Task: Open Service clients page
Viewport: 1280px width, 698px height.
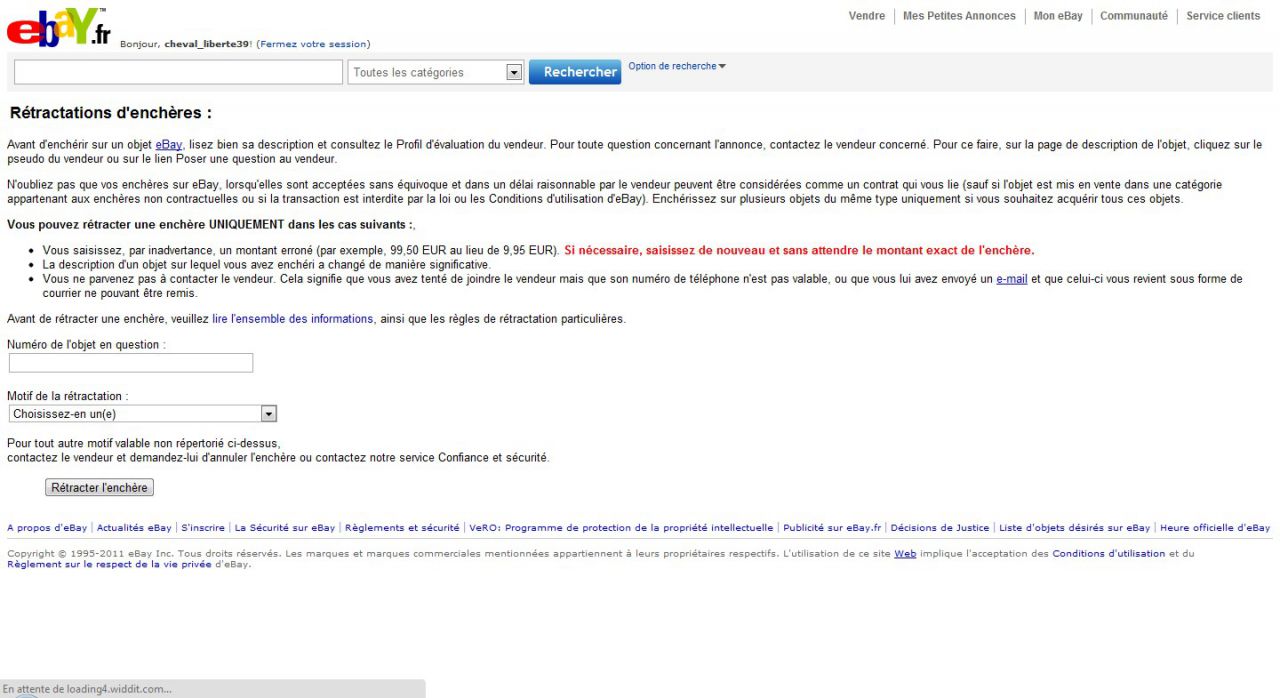Action: pyautogui.click(x=1222, y=16)
